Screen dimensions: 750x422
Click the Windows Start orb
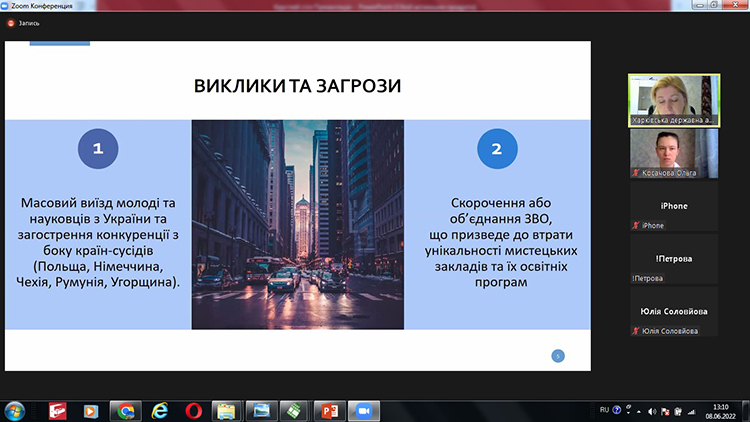click(15, 411)
